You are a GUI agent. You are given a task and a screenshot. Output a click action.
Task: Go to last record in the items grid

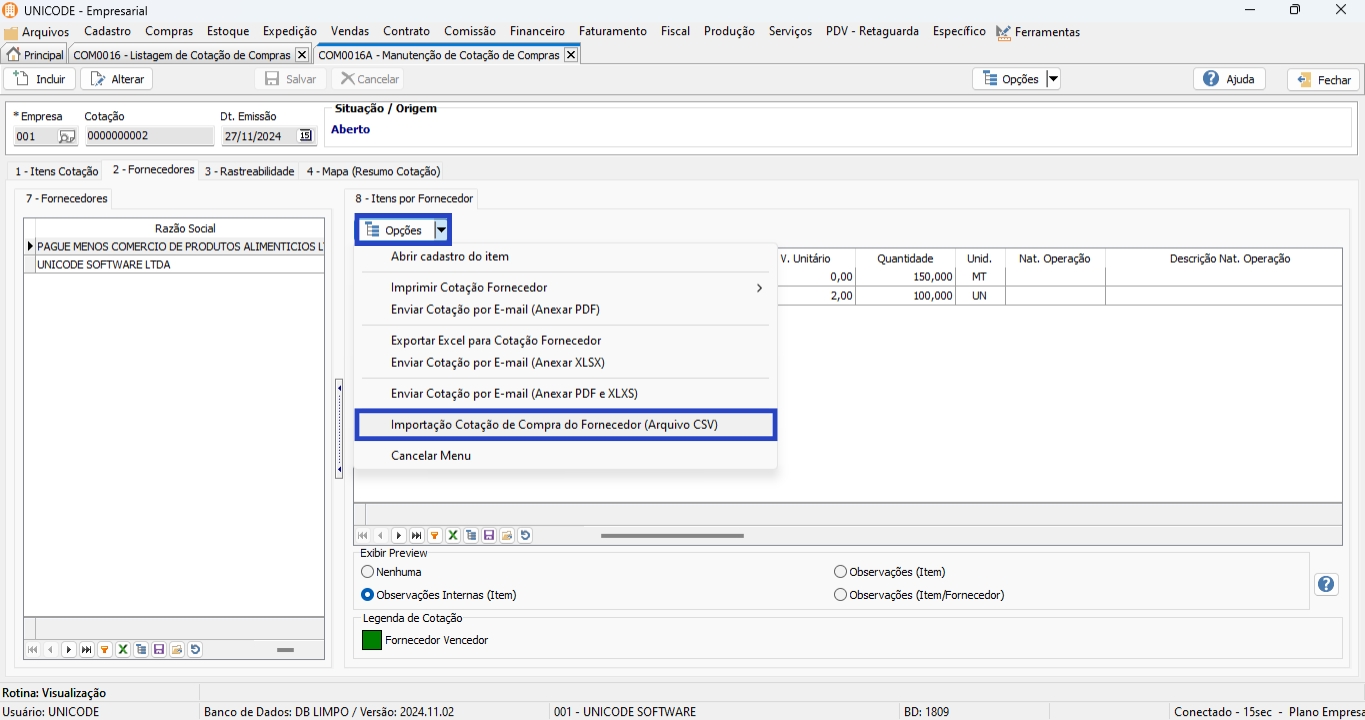pyautogui.click(x=417, y=536)
